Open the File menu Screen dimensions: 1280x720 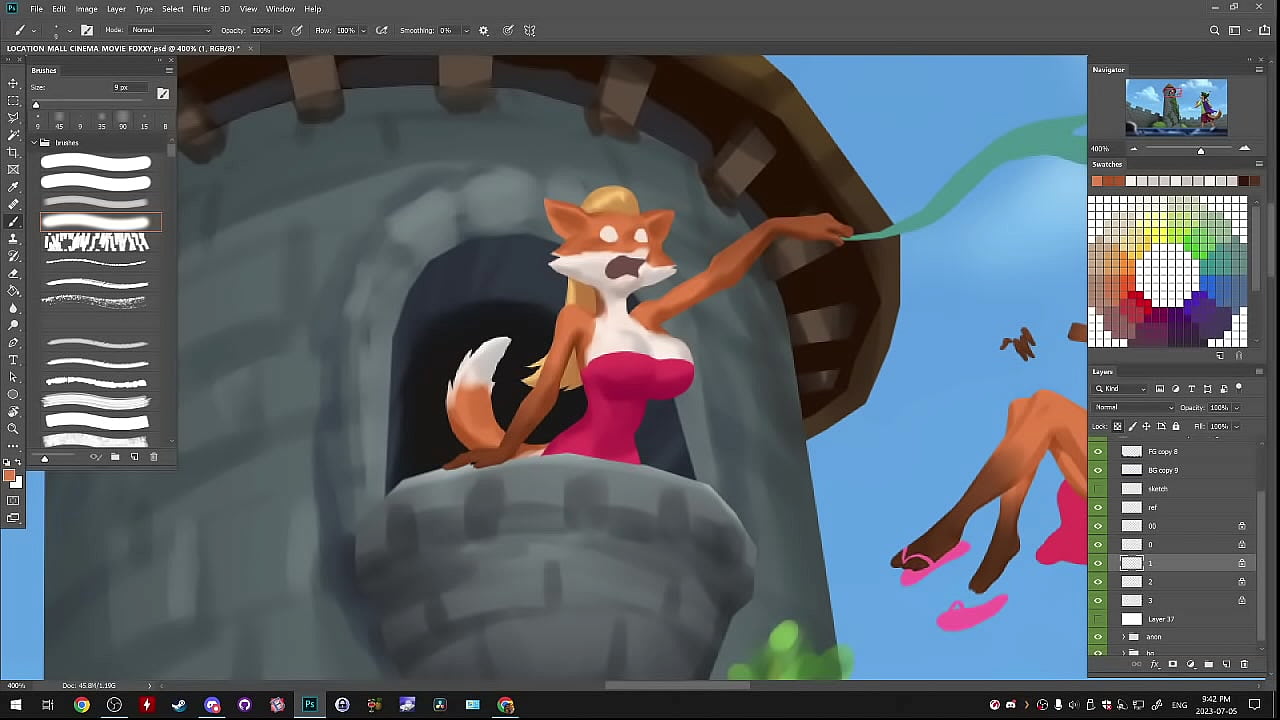(x=36, y=9)
